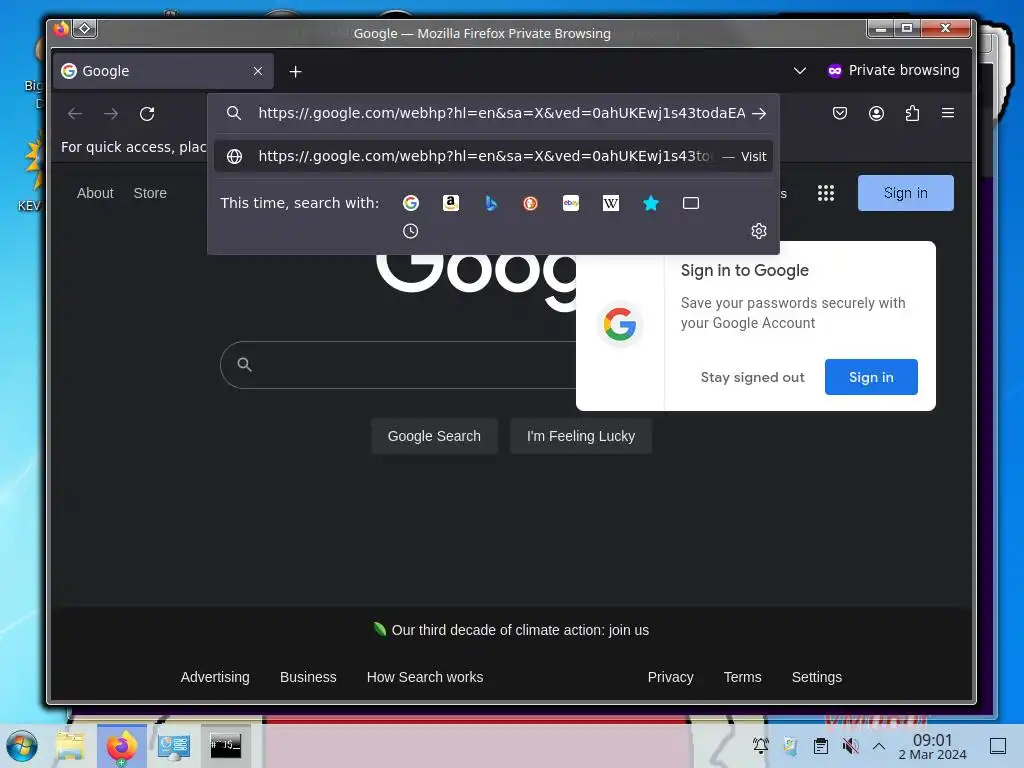Click into the address bar URL text
Viewport: 1024px width, 768px height.
tap(502, 114)
